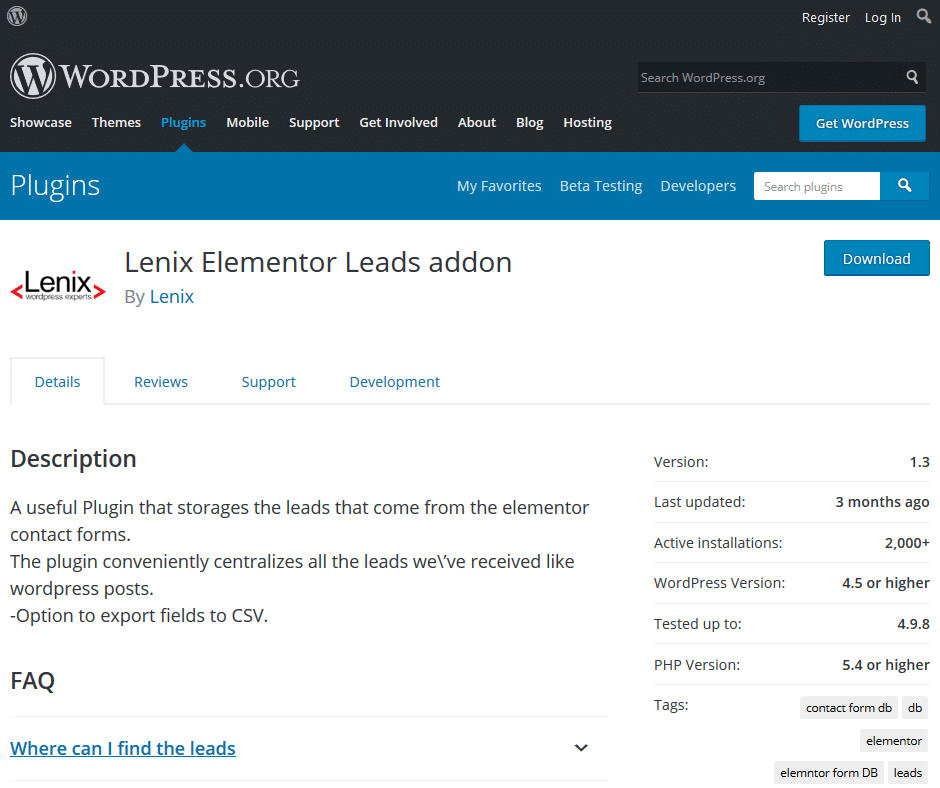Click the WordPress.org search magnifier icon
Image resolution: width=940 pixels, height=788 pixels.
(x=912, y=77)
